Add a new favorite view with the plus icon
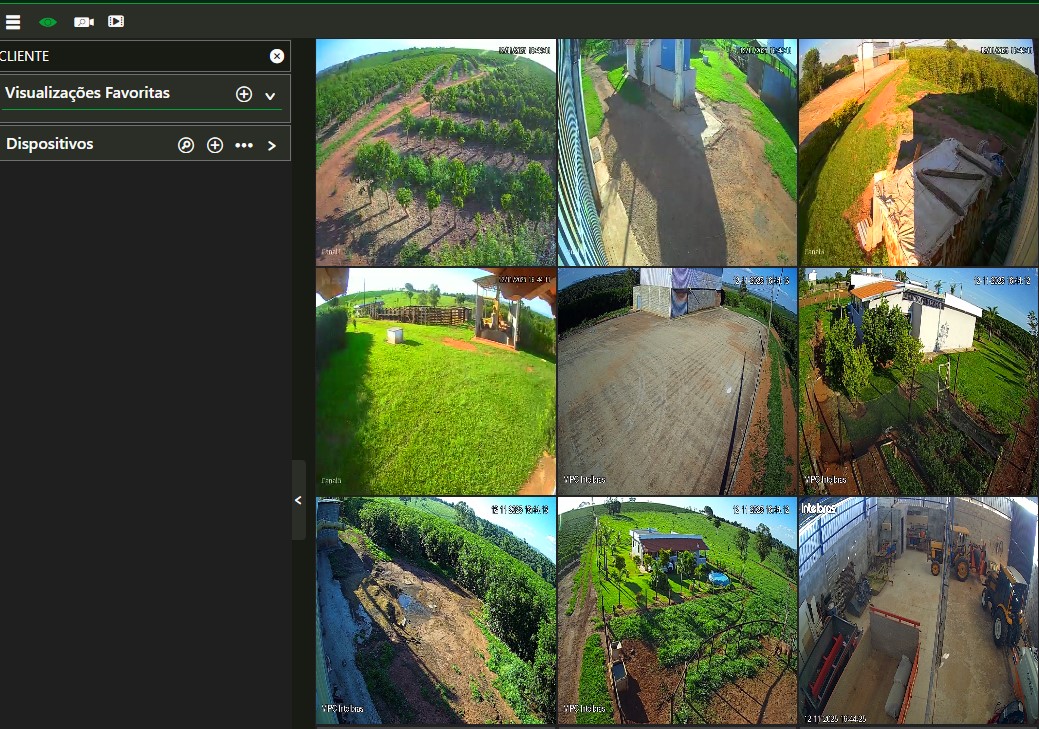This screenshot has width=1039, height=729. [x=244, y=94]
